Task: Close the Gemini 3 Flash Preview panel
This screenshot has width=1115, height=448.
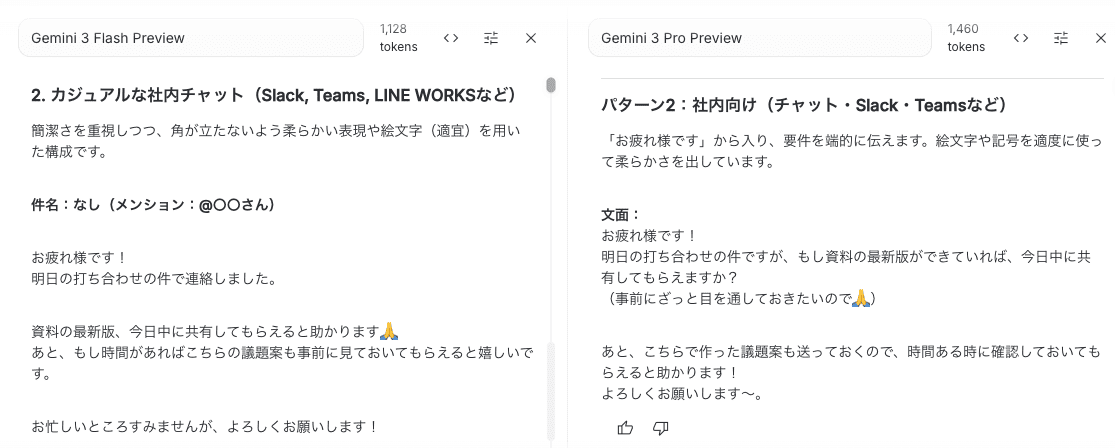Action: tap(530, 38)
